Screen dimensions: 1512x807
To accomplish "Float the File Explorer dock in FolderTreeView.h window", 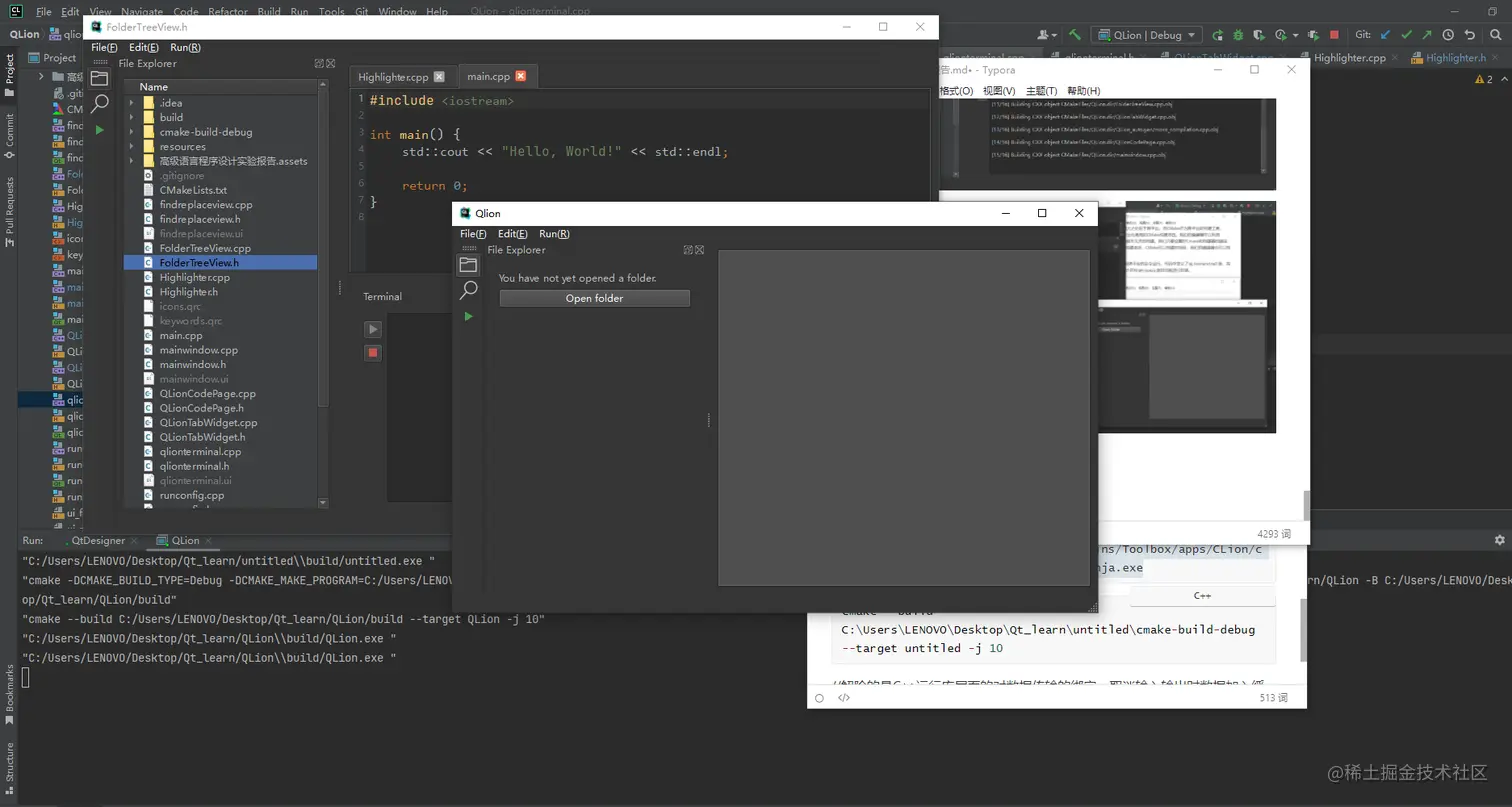I will tap(319, 63).
